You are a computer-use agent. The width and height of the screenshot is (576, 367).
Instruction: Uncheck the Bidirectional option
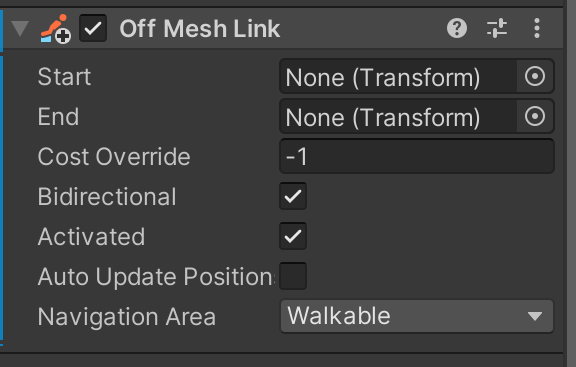[x=293, y=196]
